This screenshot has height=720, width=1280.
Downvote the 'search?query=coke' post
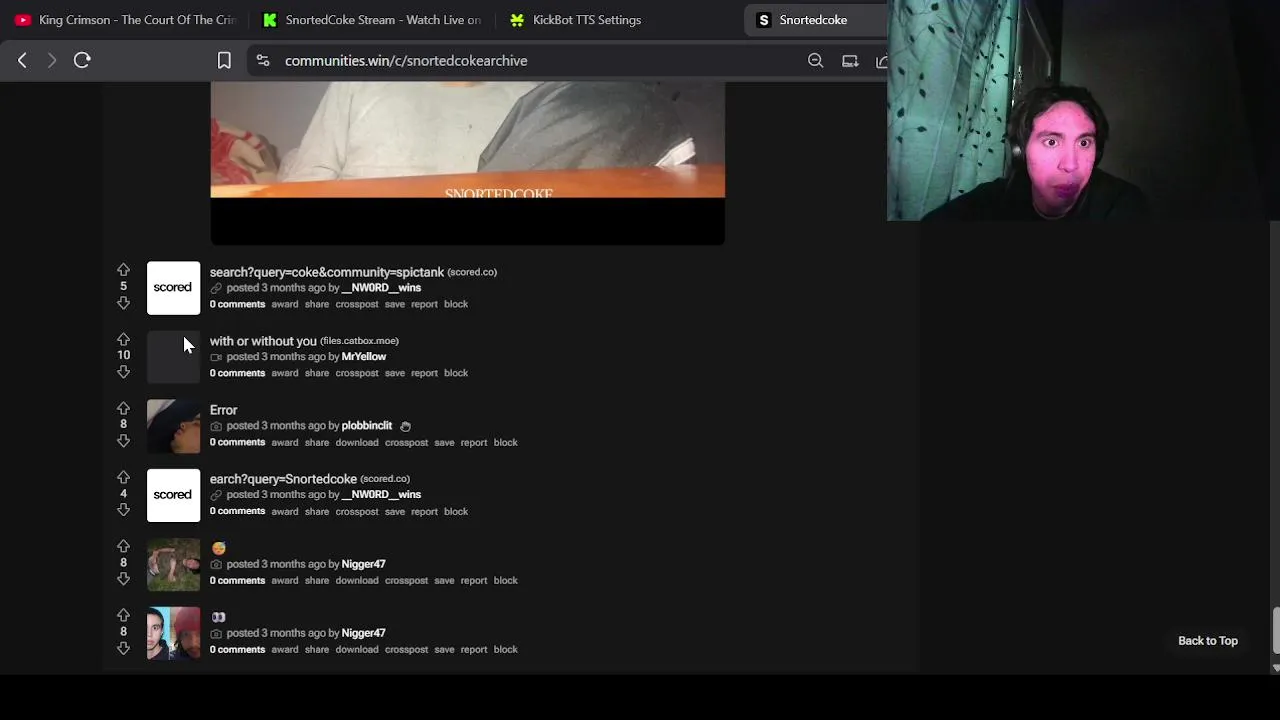tap(123, 303)
